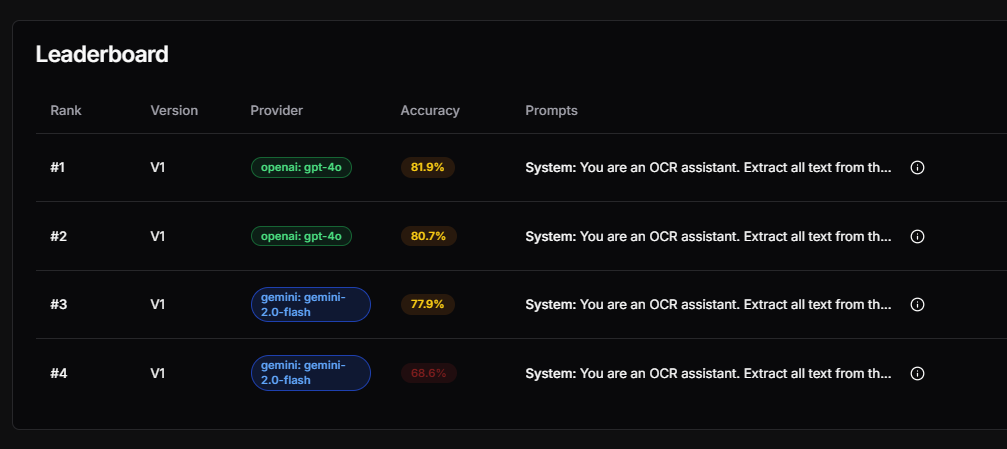Click gemini-2.0-flash tag in rank #3 row
Image resolution: width=1007 pixels, height=449 pixels.
[310, 304]
